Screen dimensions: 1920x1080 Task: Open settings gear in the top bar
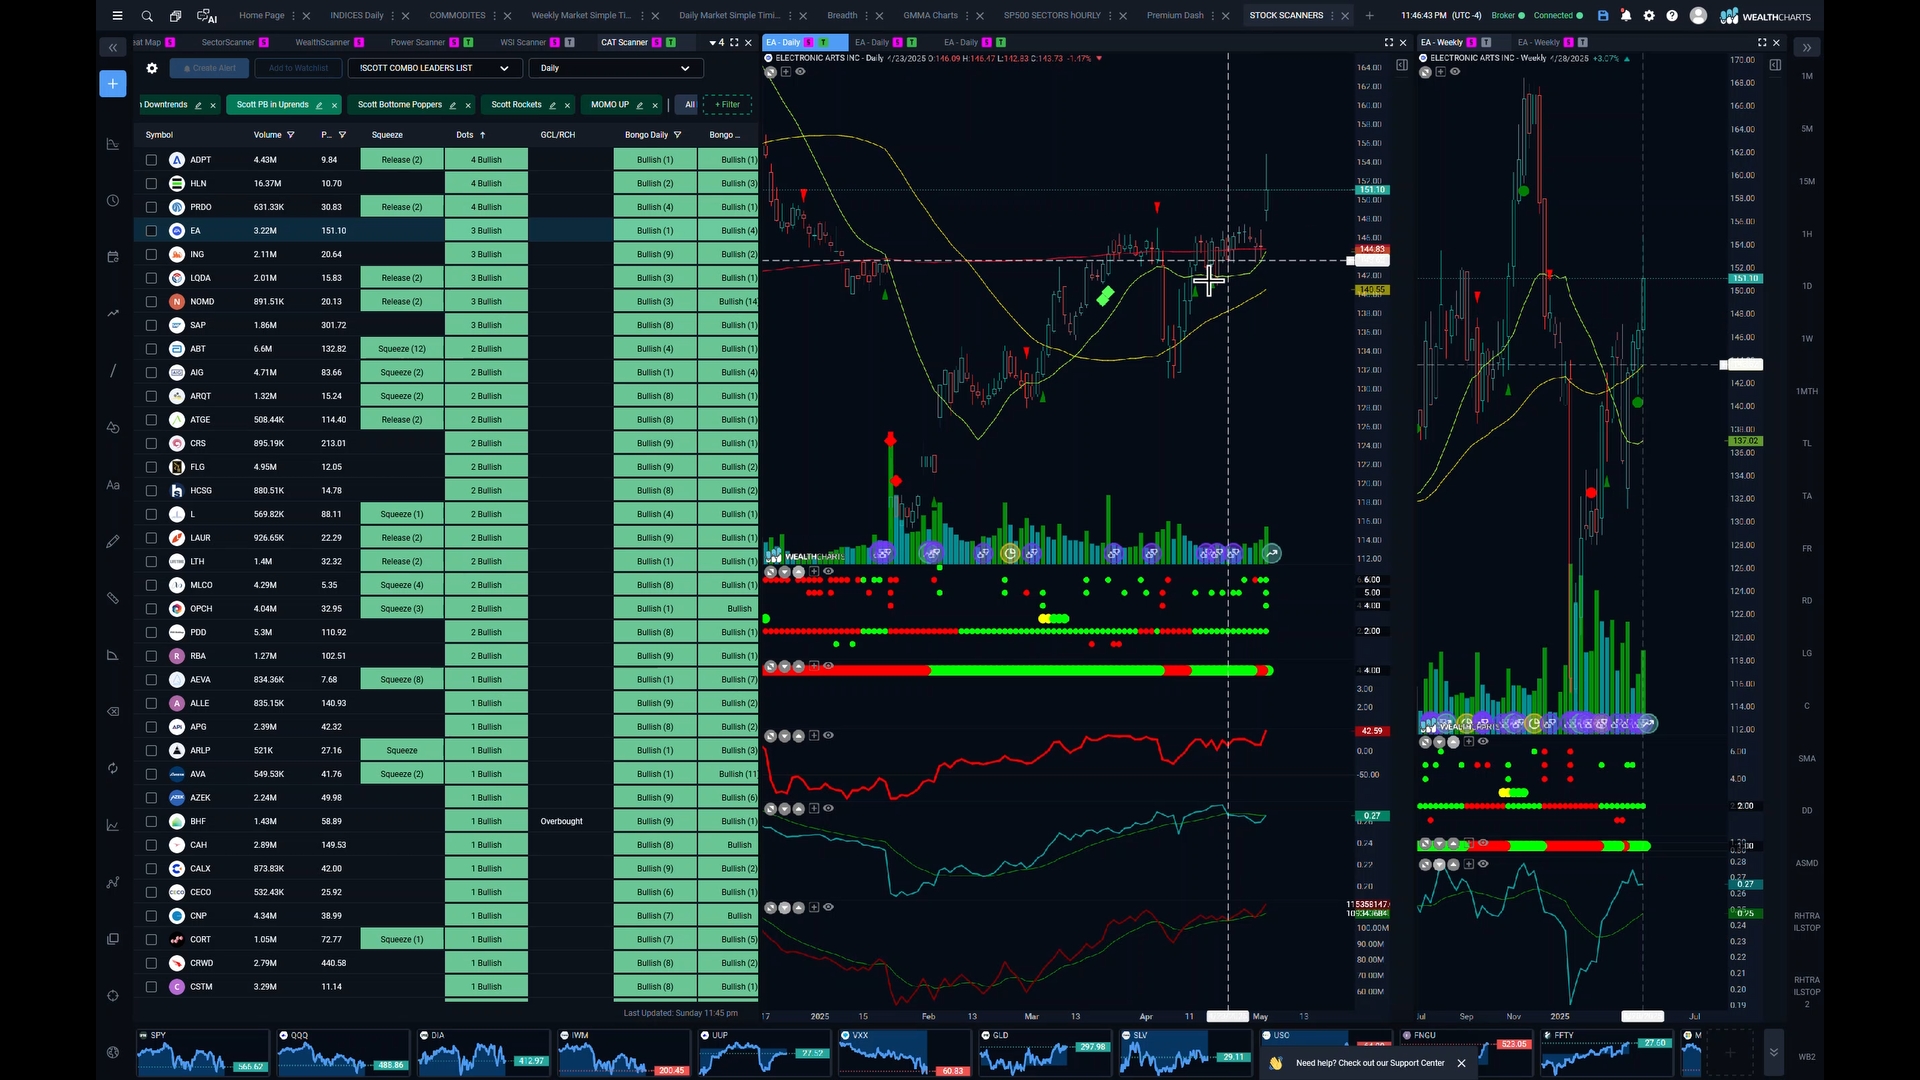pyautogui.click(x=1649, y=16)
